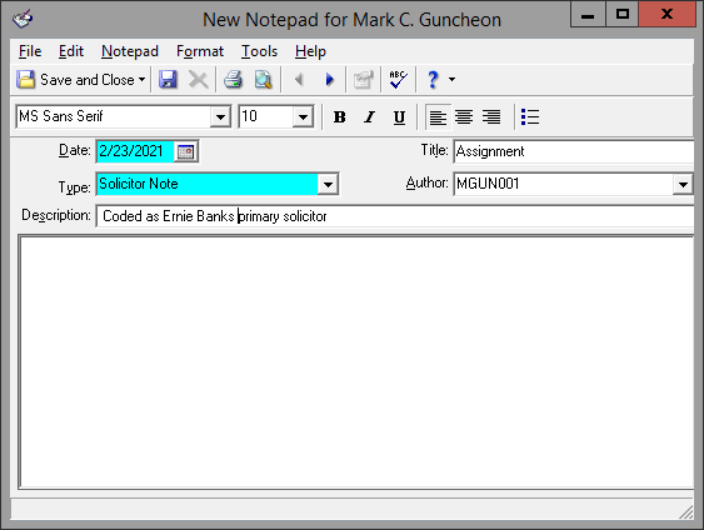Click the grayed send/export toolbar icon

tap(363, 80)
